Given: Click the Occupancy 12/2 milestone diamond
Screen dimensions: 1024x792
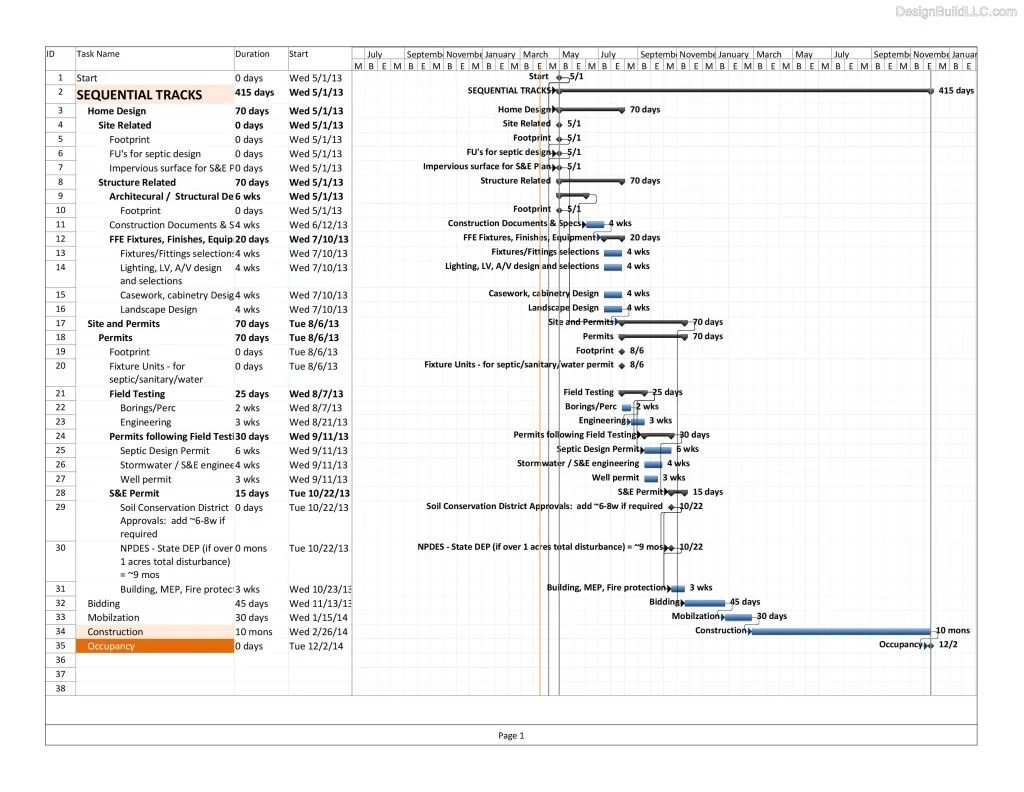Looking at the screenshot, I should [x=931, y=645].
